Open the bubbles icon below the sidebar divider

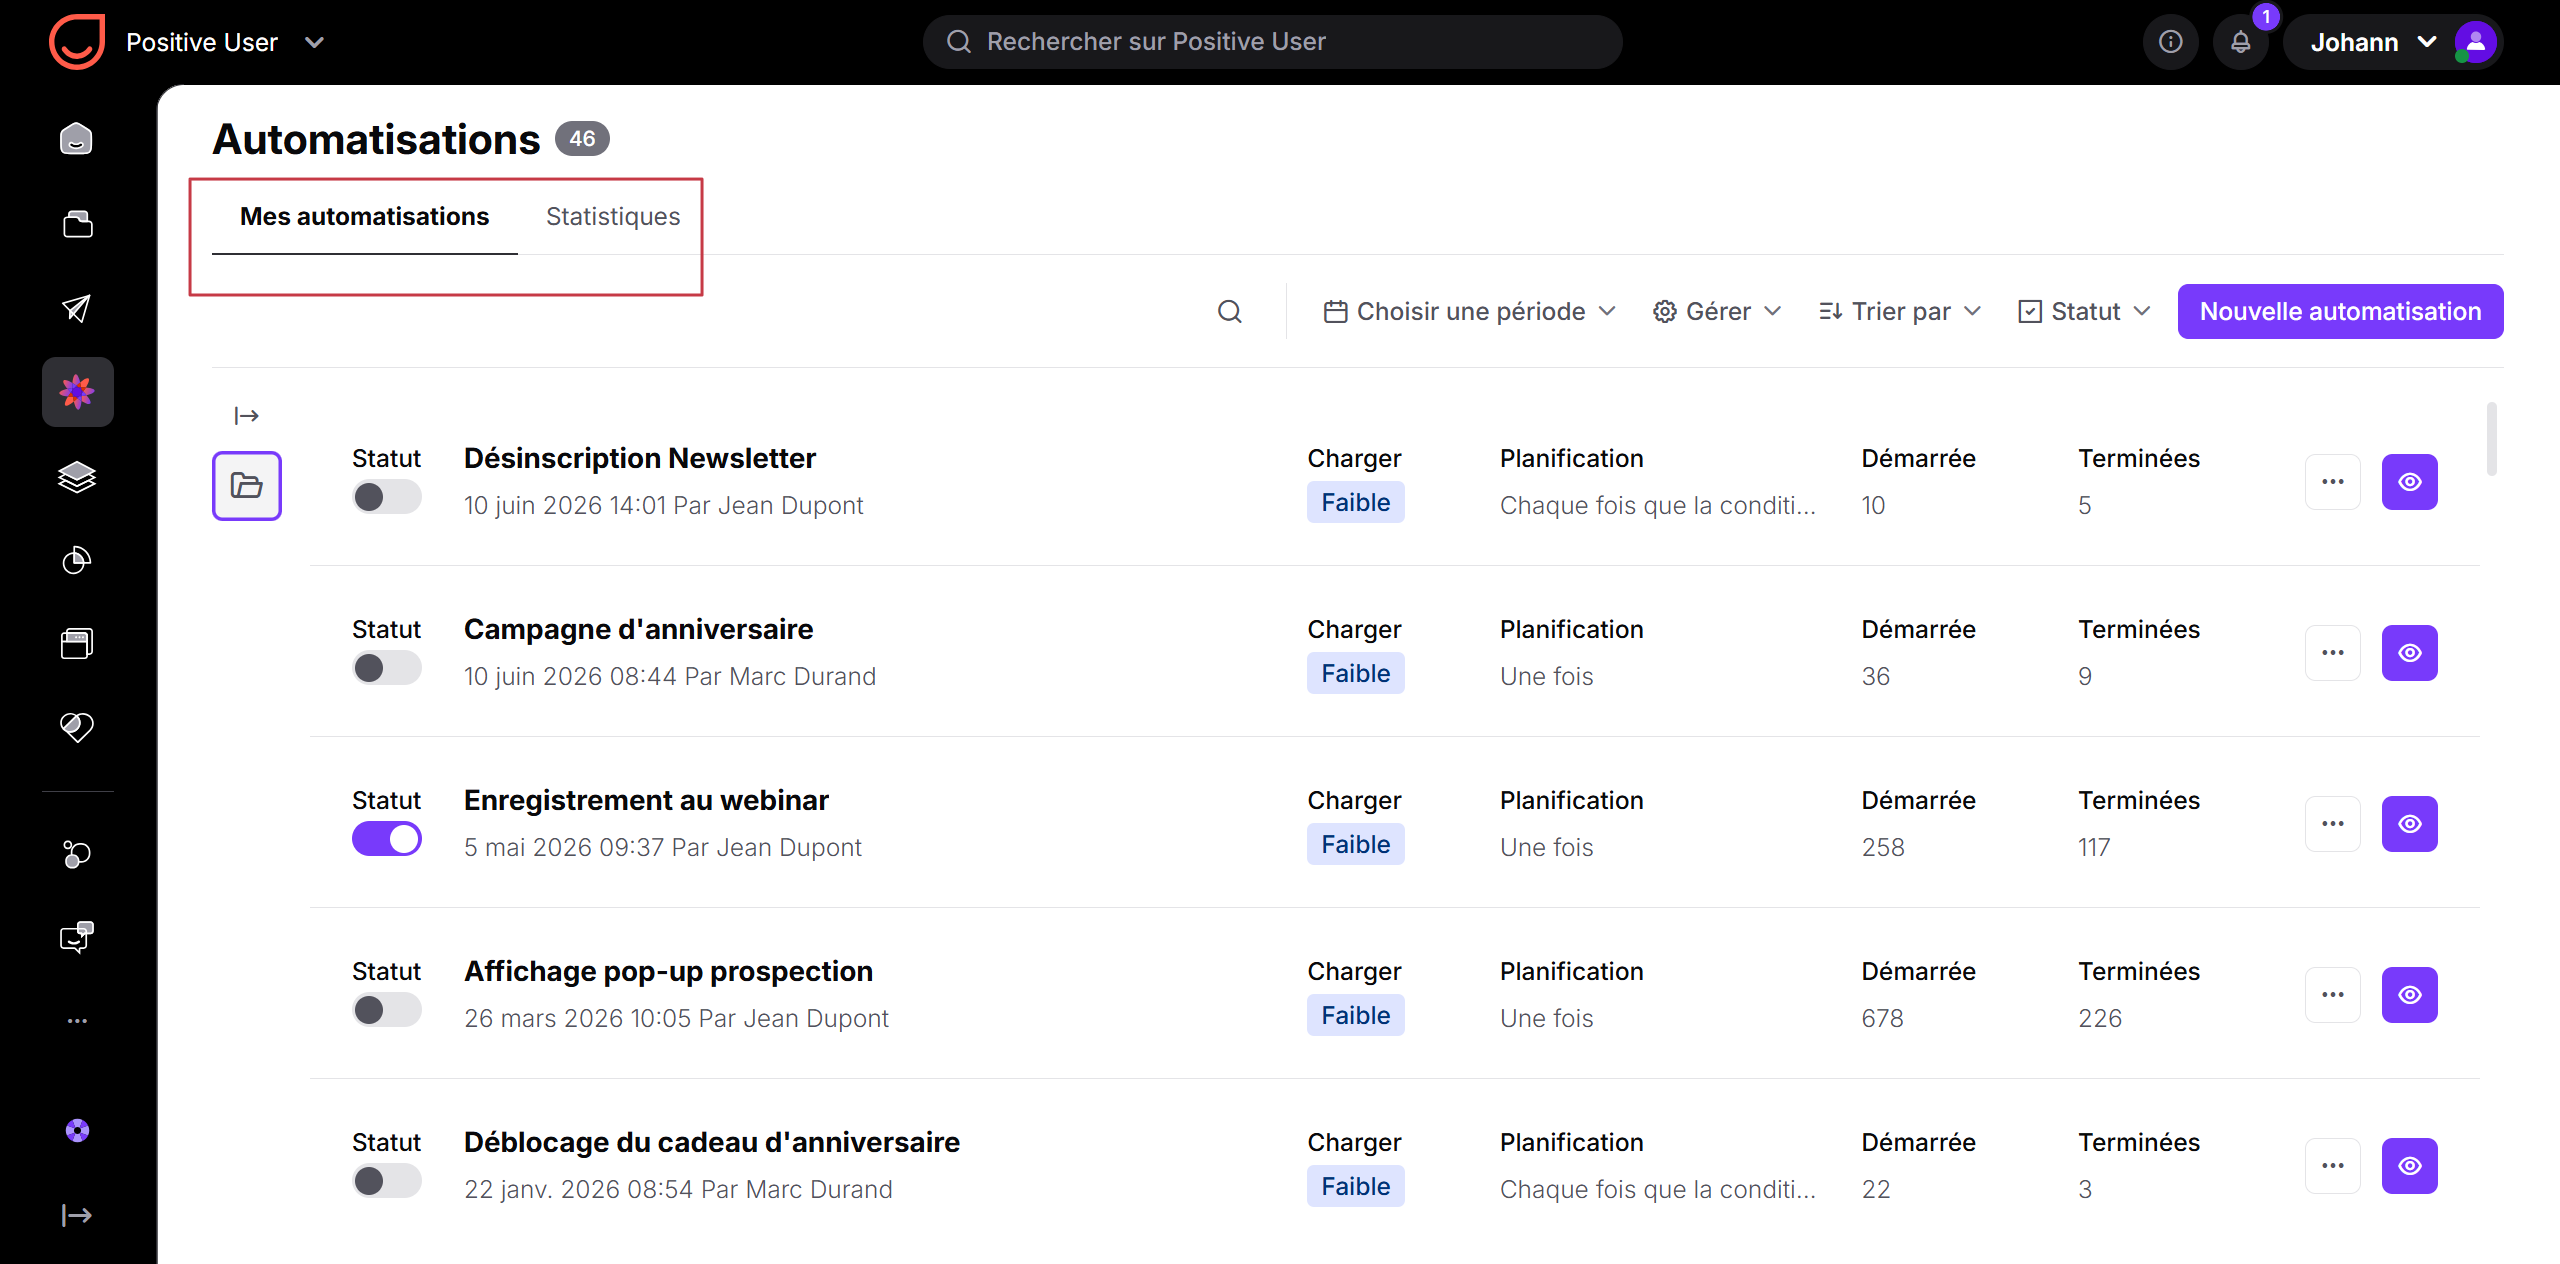[x=77, y=855]
